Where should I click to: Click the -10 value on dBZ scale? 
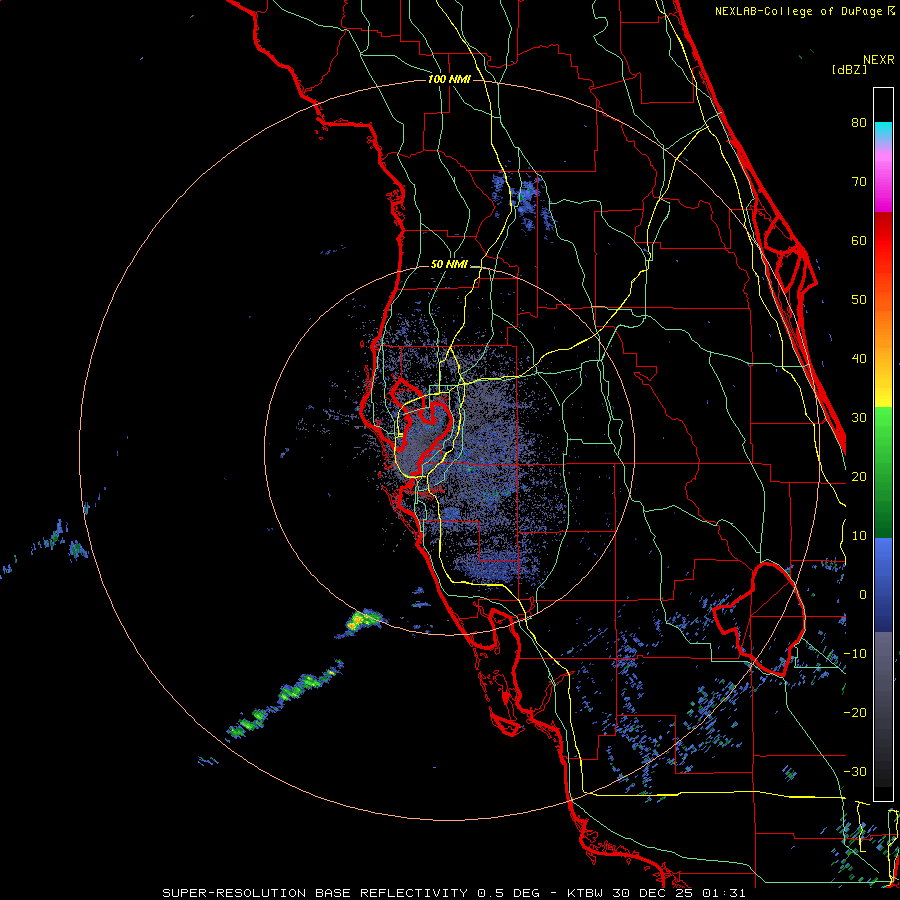click(x=855, y=654)
